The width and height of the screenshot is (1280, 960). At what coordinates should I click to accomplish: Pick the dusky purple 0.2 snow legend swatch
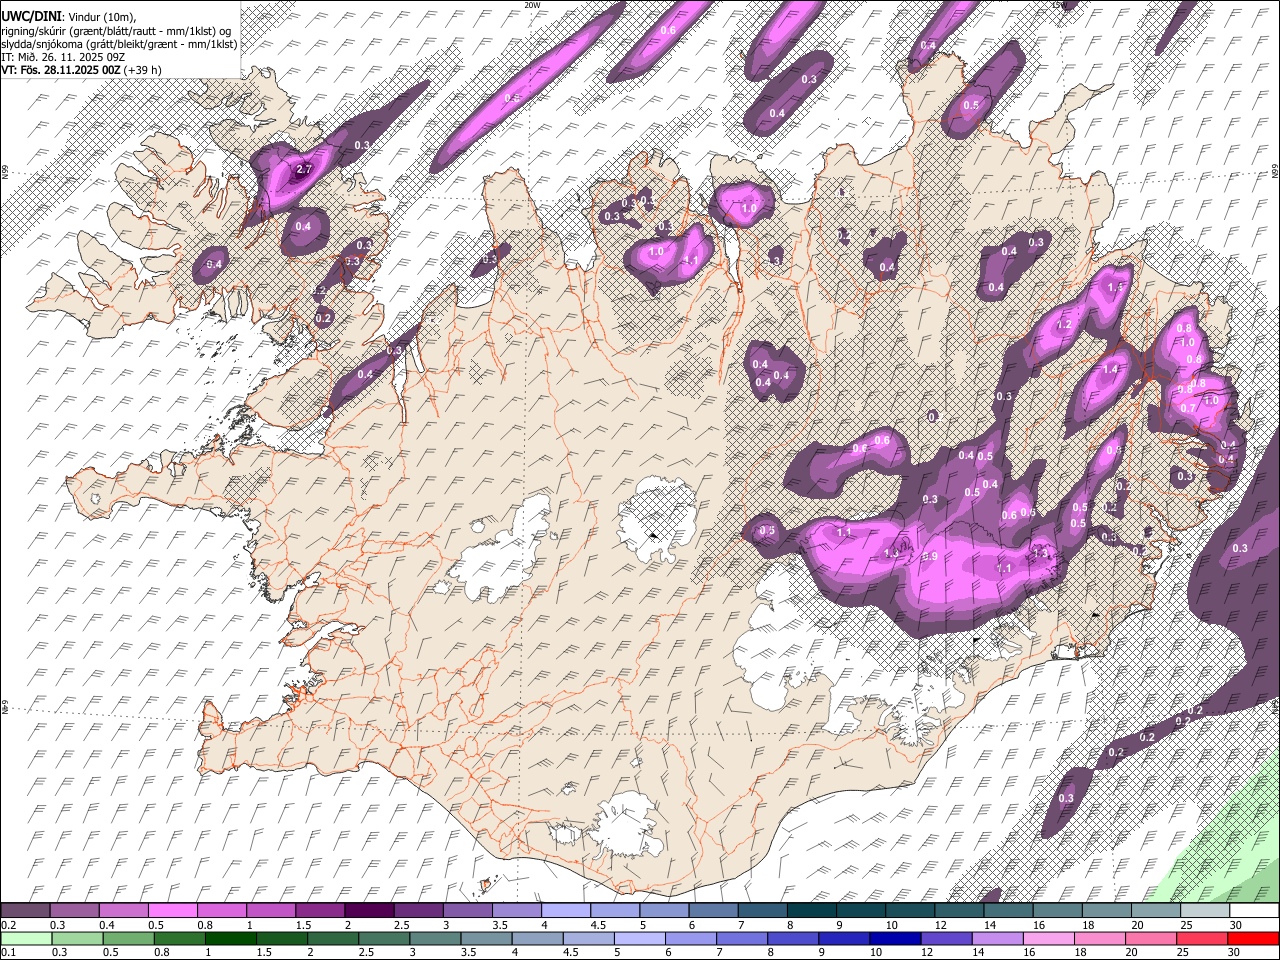(25, 911)
